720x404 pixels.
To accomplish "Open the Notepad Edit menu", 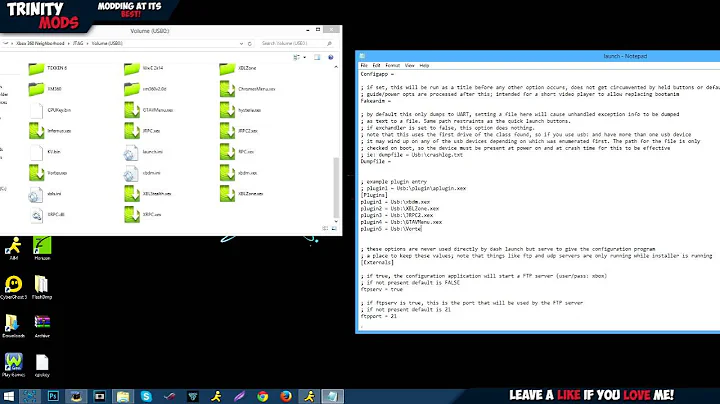I will [x=377, y=66].
